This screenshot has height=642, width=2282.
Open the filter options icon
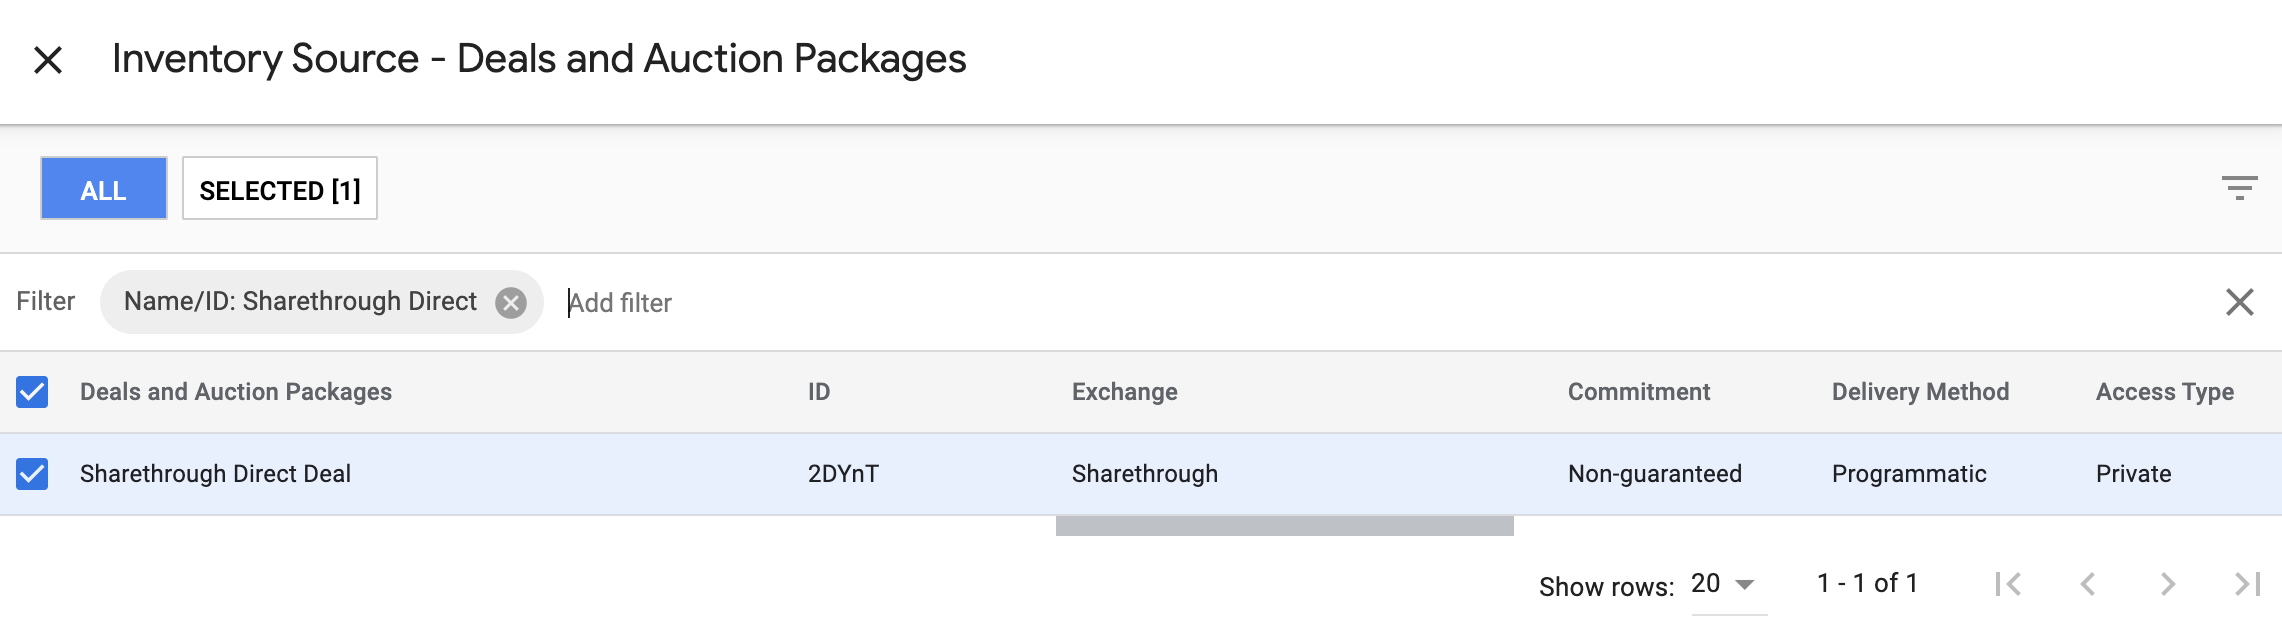click(2239, 188)
